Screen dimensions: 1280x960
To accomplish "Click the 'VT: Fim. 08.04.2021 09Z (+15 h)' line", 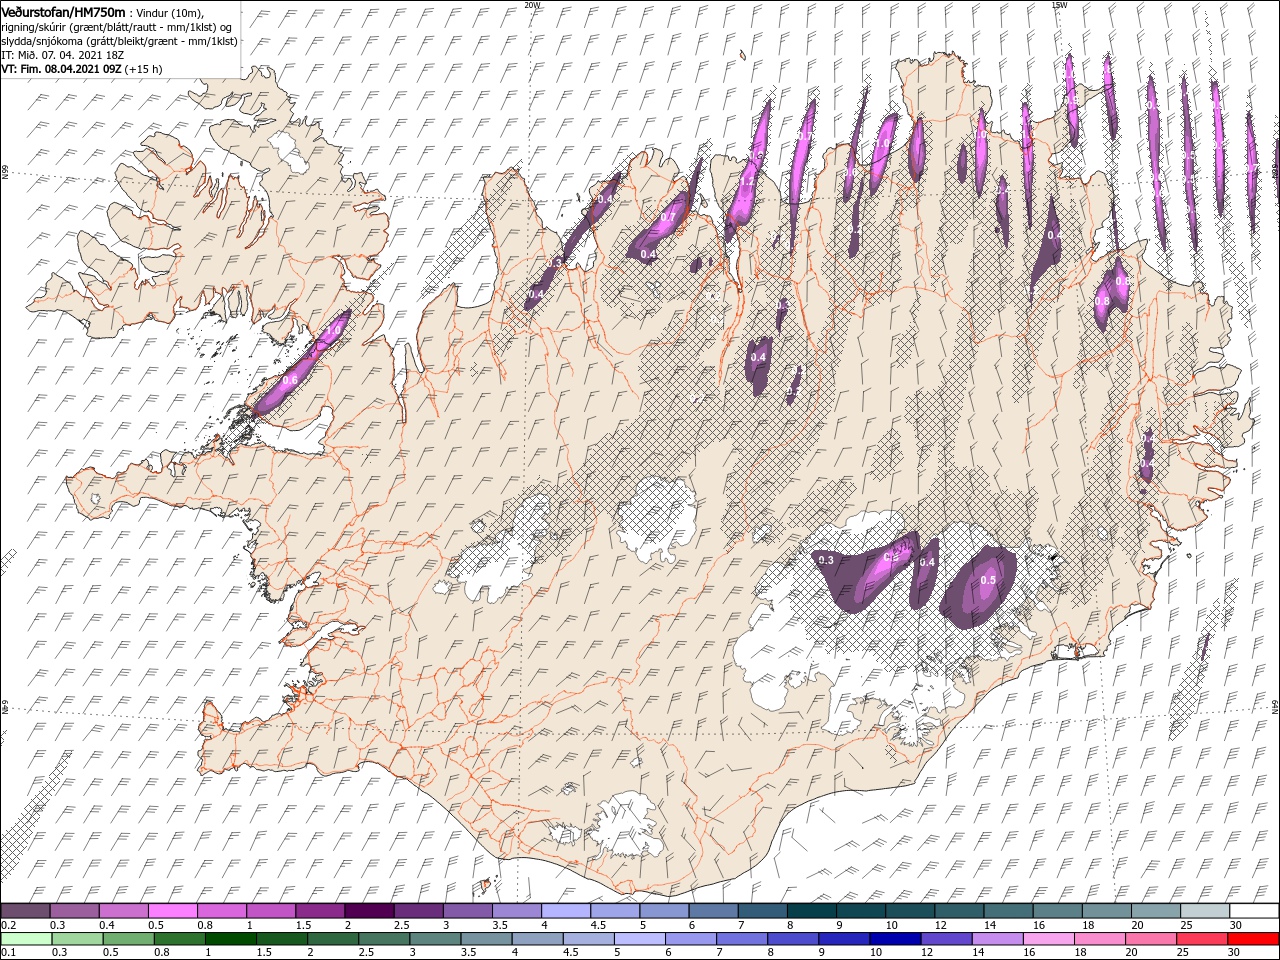I will 82,69.
